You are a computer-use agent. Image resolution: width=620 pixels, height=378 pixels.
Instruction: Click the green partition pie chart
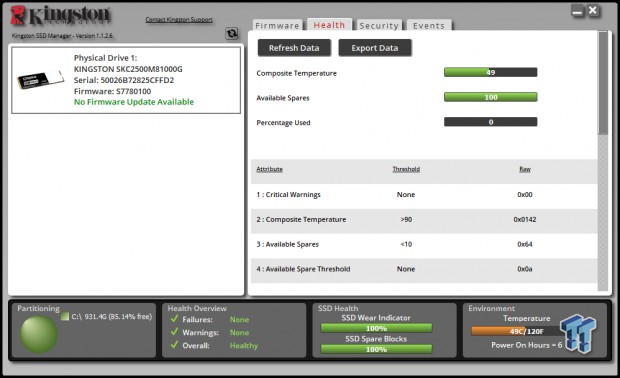click(38, 334)
